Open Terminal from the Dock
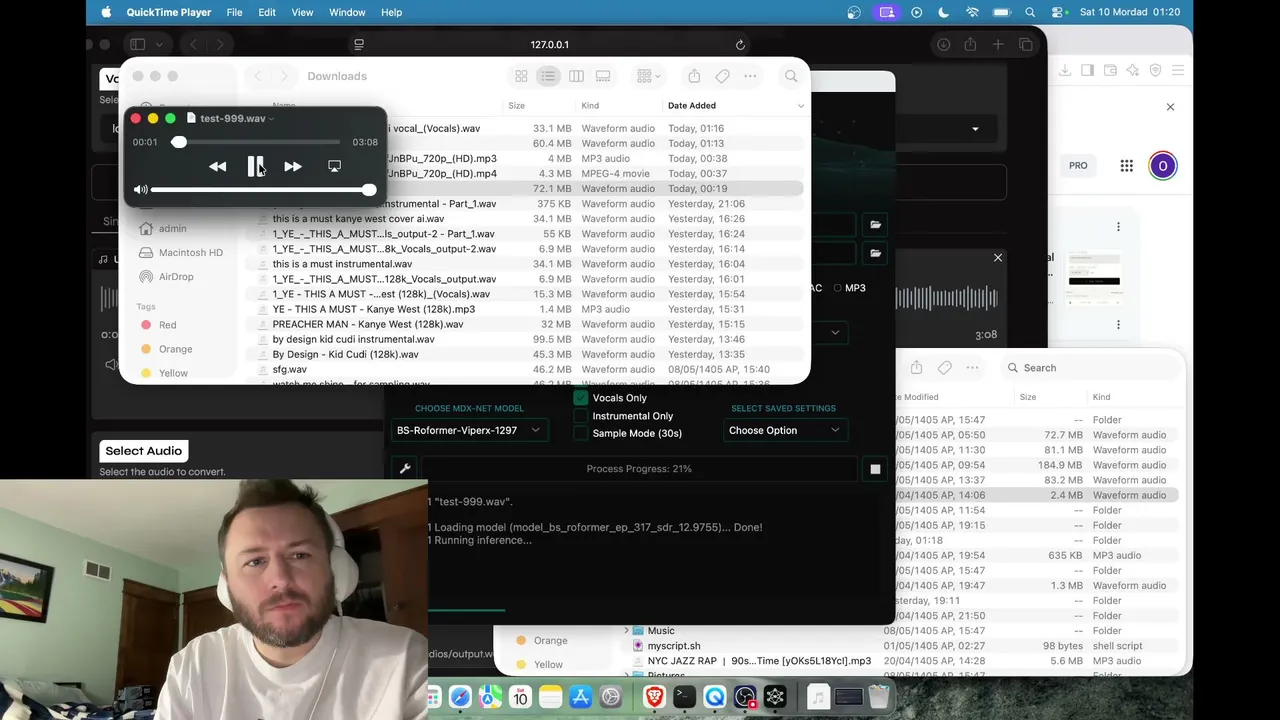This screenshot has width=1280, height=720. 684,697
